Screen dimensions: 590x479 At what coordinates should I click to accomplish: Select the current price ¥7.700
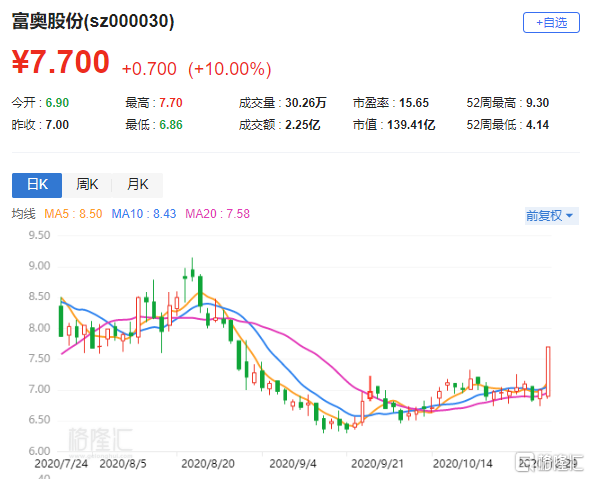click(61, 62)
